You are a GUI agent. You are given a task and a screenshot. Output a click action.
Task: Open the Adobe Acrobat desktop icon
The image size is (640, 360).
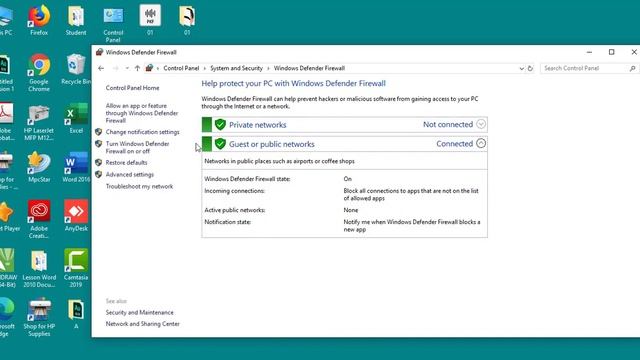click(x=7, y=122)
